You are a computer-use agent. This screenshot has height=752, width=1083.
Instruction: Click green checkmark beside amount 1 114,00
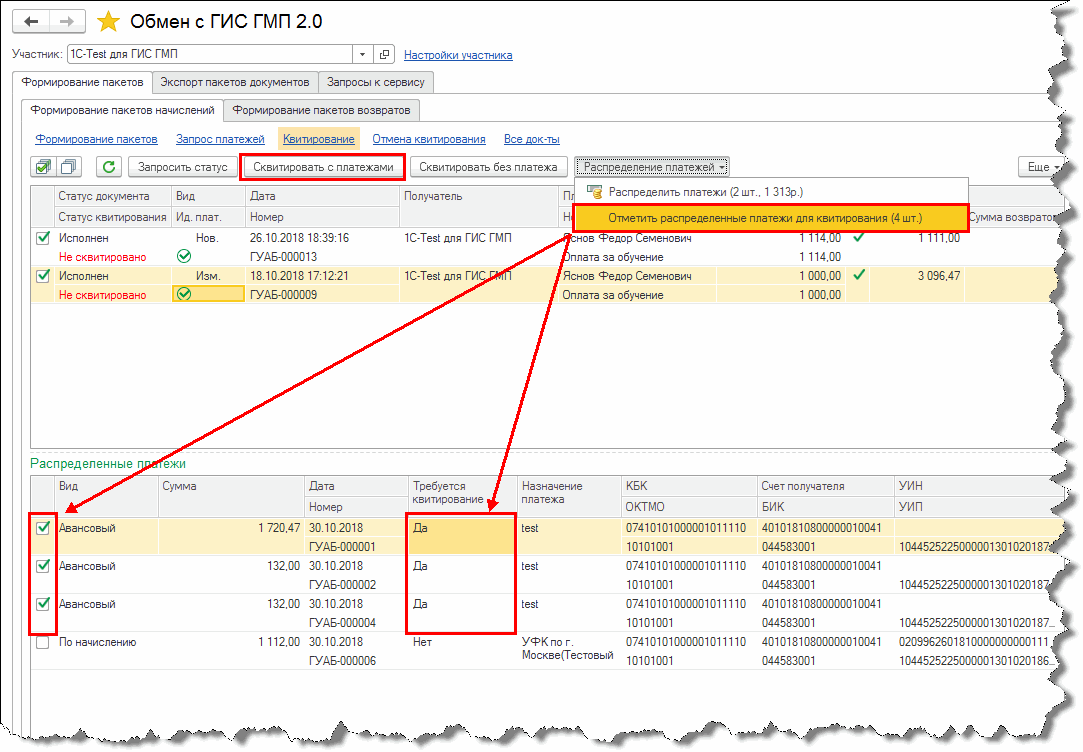859,238
